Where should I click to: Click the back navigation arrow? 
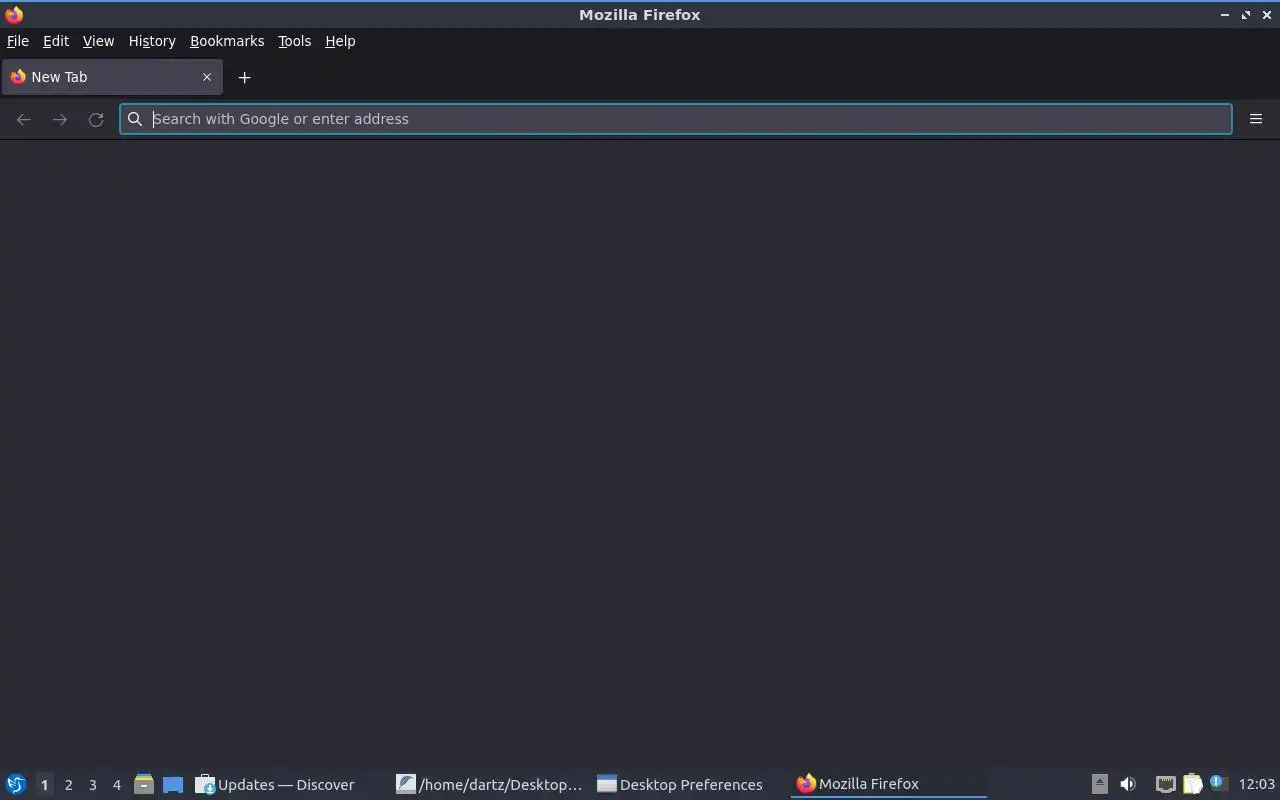point(24,119)
